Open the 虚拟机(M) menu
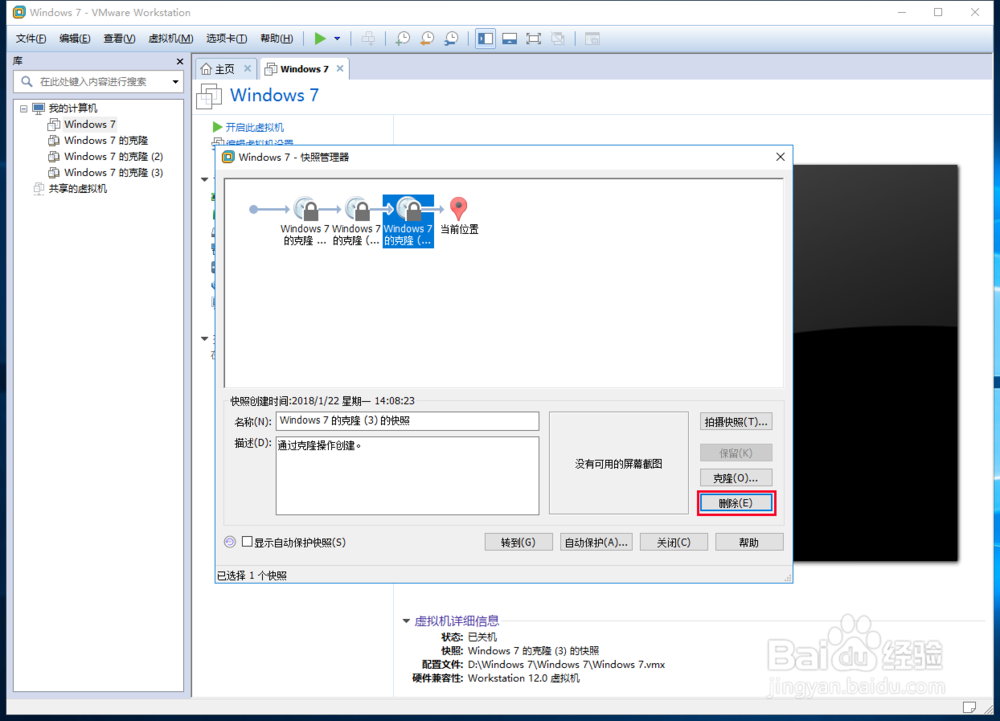 point(170,39)
